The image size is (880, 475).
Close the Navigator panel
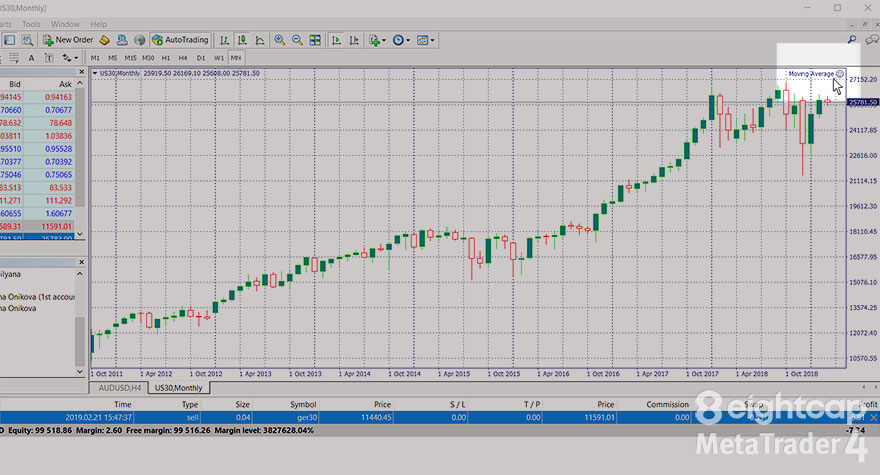pyautogui.click(x=81, y=262)
